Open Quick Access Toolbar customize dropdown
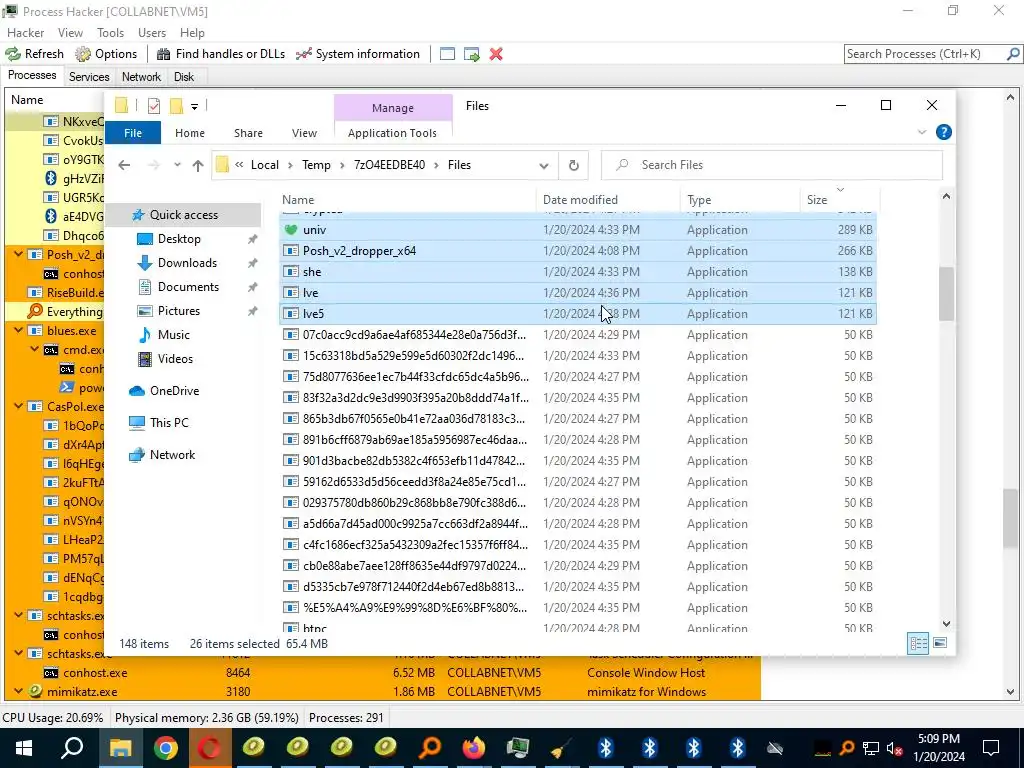The width and height of the screenshot is (1024, 768). coord(194,106)
